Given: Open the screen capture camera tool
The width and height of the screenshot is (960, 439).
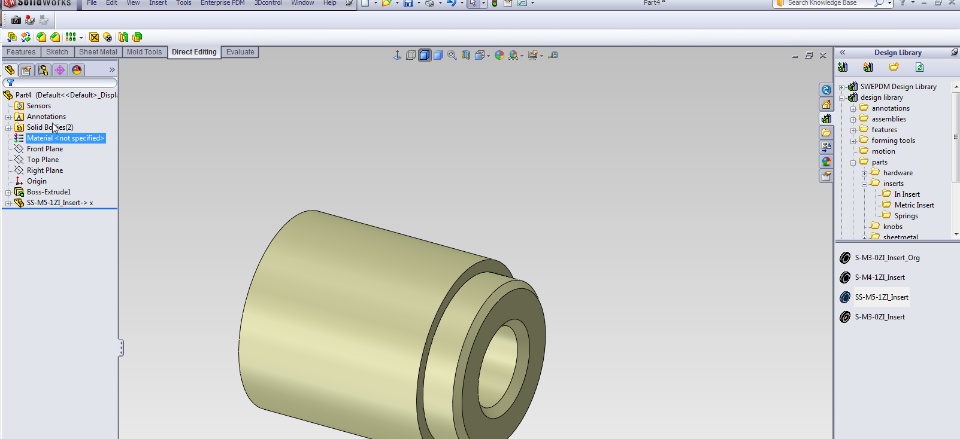Looking at the screenshot, I should point(16,20).
